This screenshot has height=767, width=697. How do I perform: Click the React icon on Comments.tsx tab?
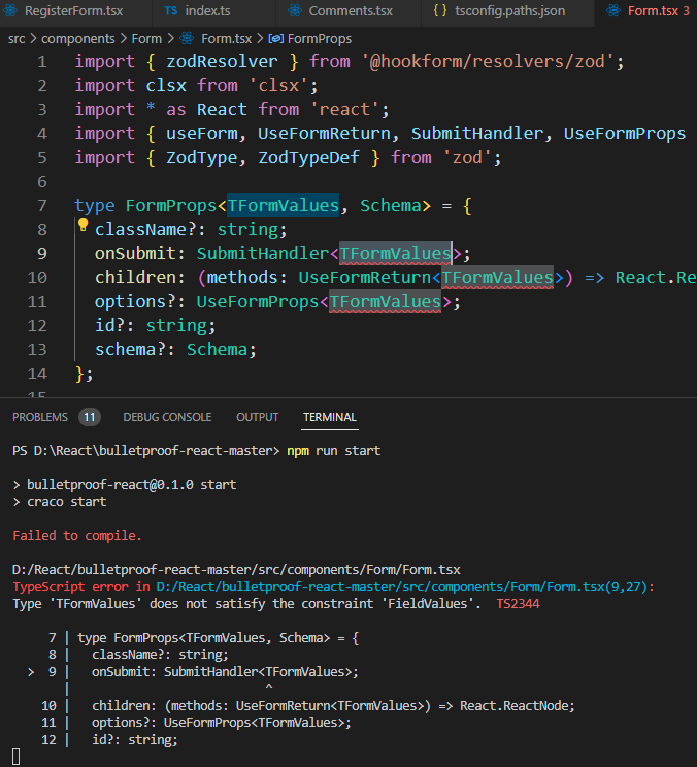click(295, 10)
